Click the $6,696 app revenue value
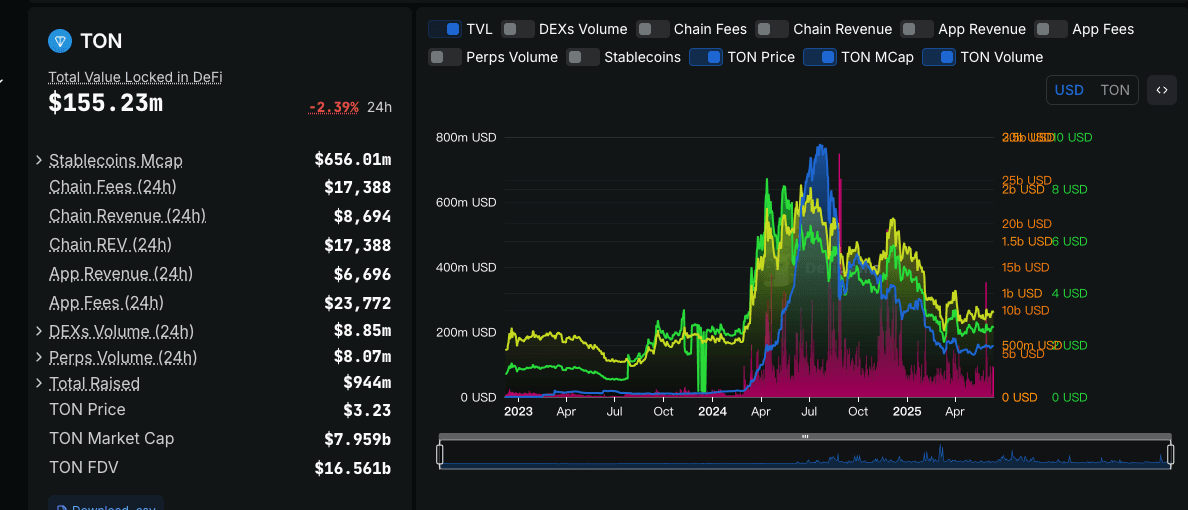The height and width of the screenshot is (510, 1188). click(x=363, y=274)
